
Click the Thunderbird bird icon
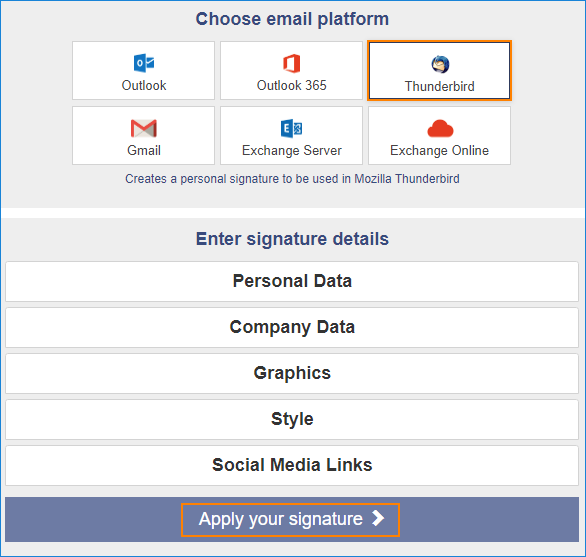coord(440,64)
